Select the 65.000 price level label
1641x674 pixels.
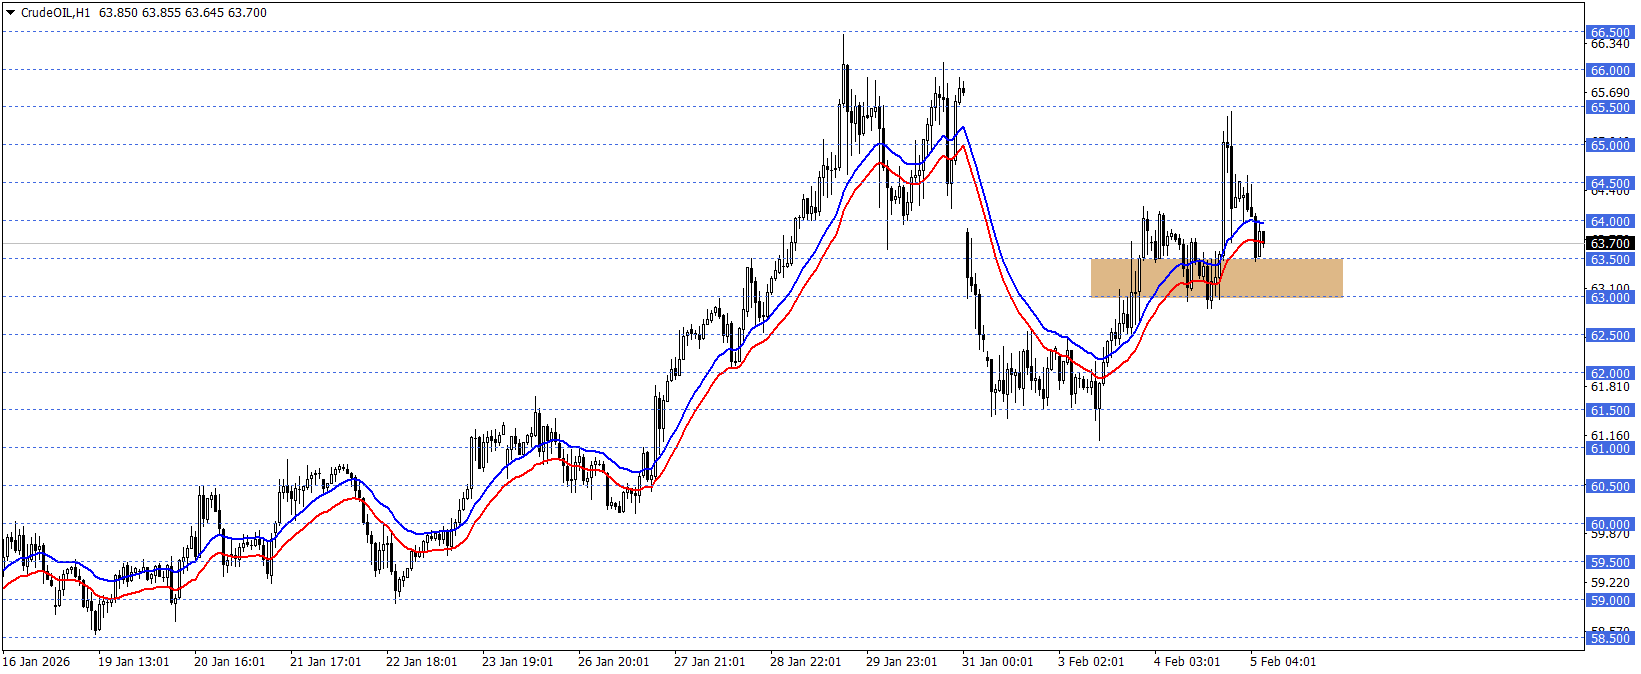tap(1610, 145)
